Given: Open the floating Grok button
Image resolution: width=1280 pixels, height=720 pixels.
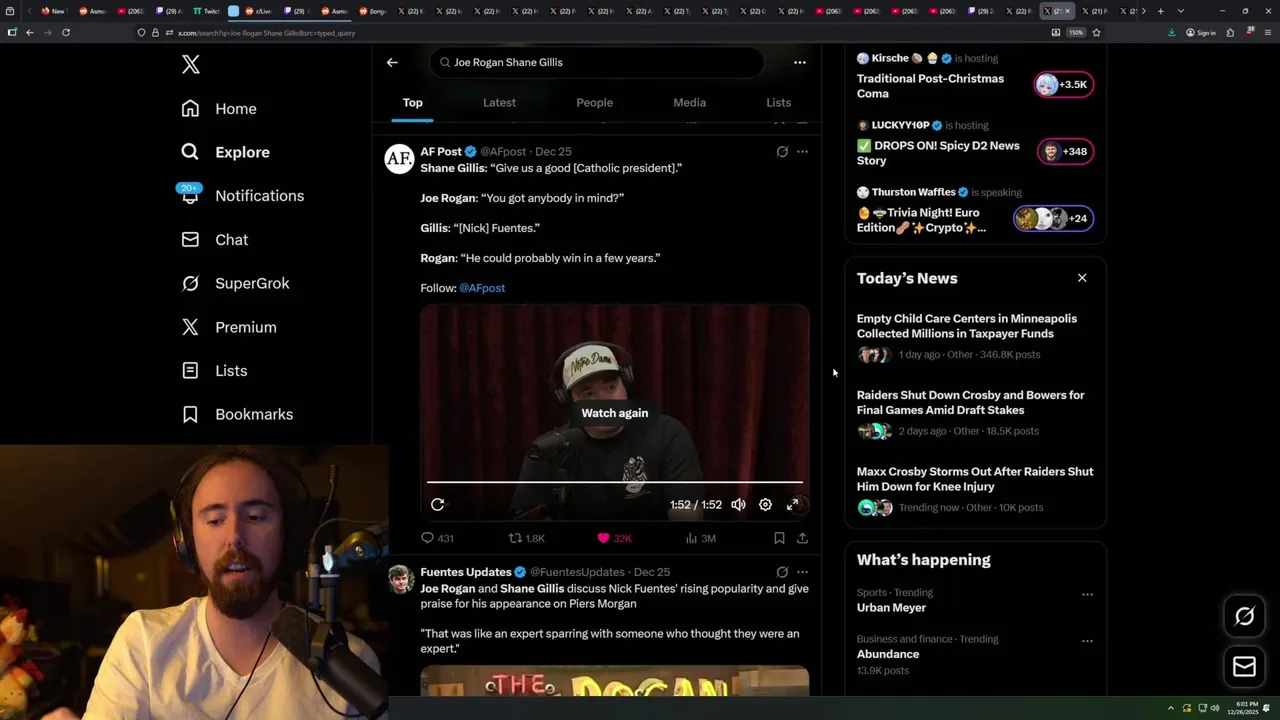Looking at the screenshot, I should (x=1244, y=617).
